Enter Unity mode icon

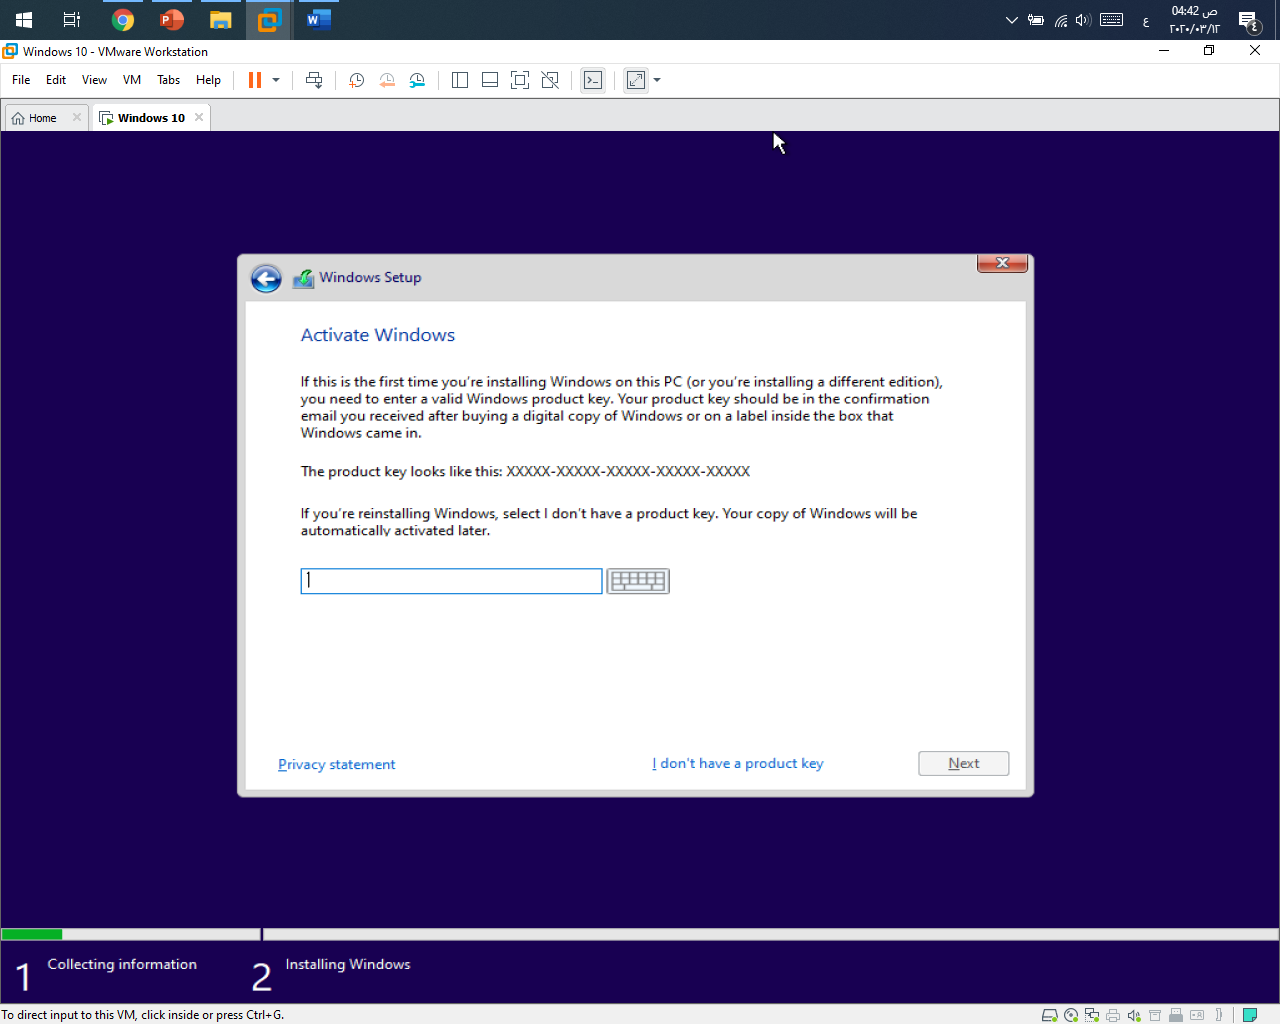coord(550,80)
